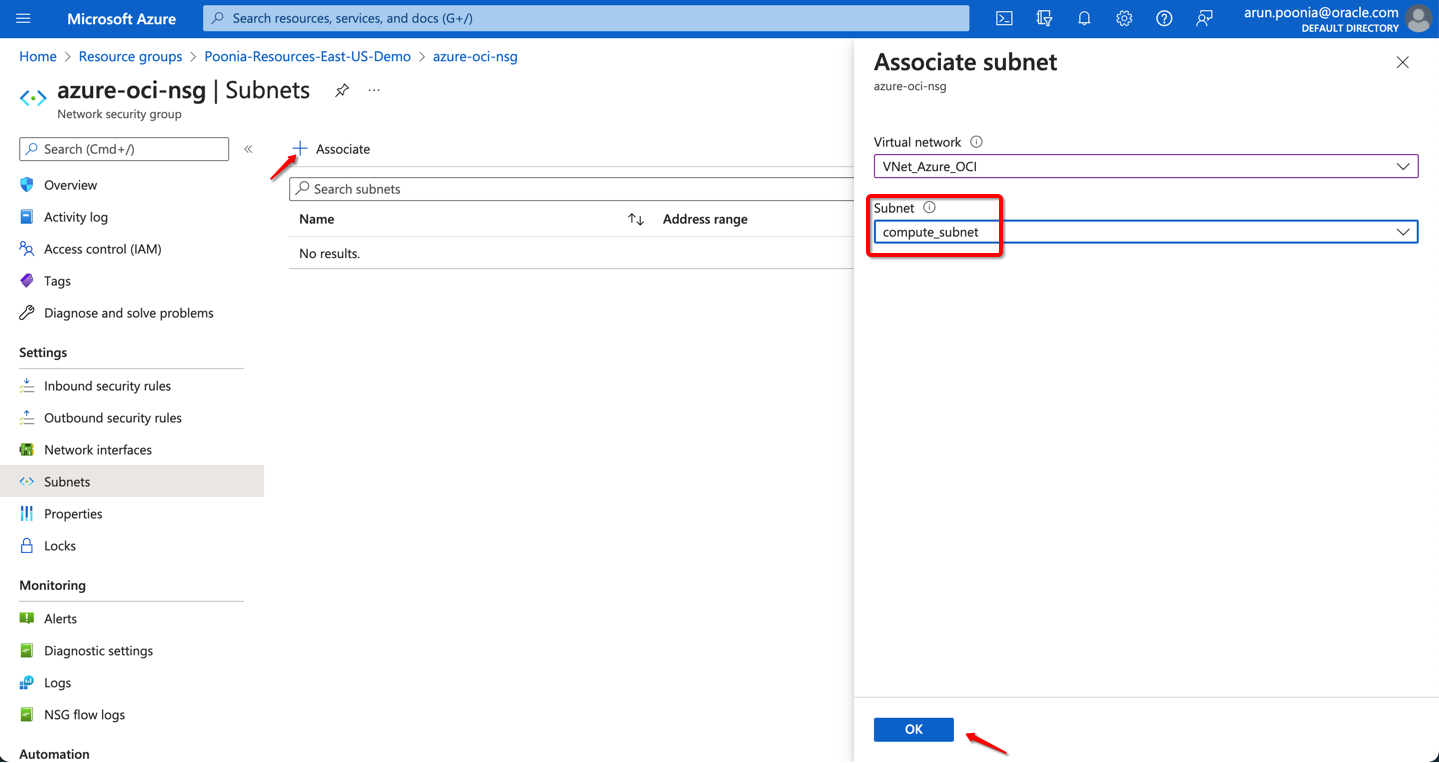Navigate to Resource groups breadcrumb
Screen dimensions: 1439x763
(x=130, y=56)
